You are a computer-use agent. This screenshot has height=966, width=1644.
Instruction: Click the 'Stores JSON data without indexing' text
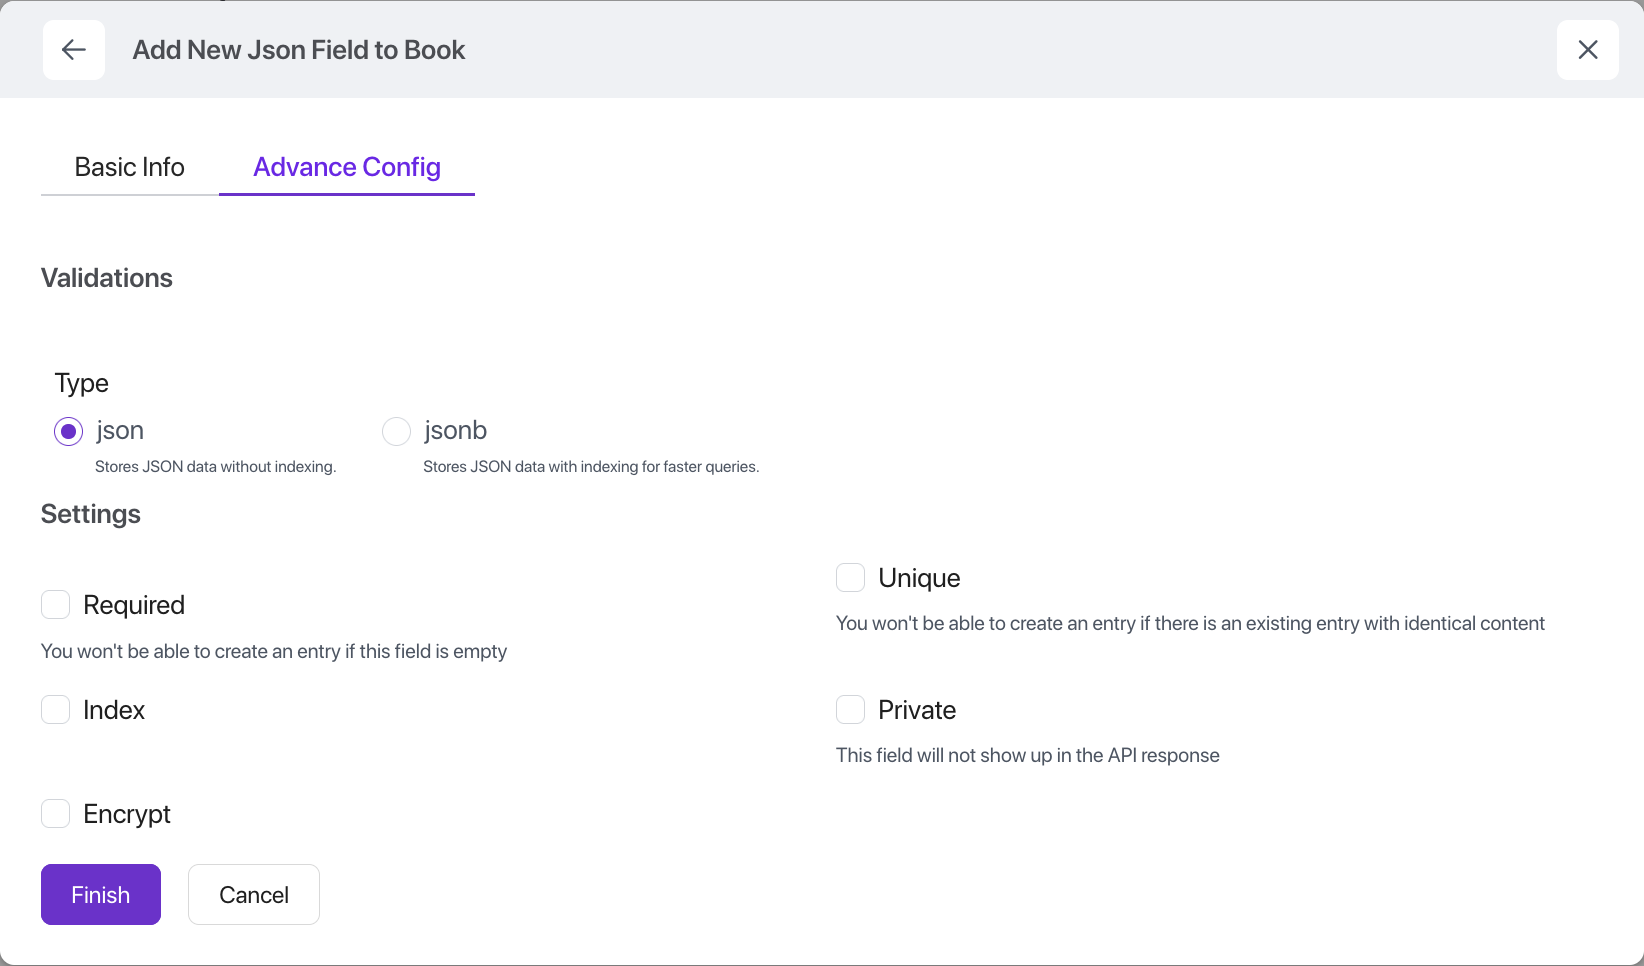215,467
